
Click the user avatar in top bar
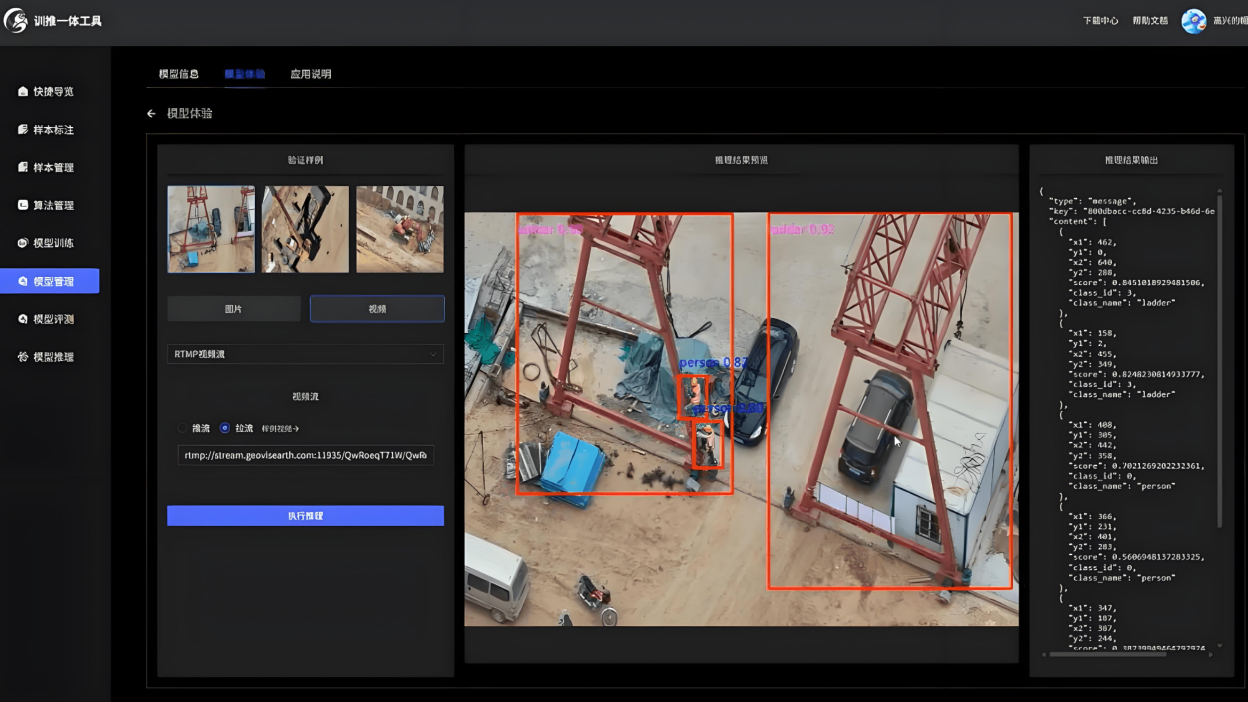[x=1194, y=21]
